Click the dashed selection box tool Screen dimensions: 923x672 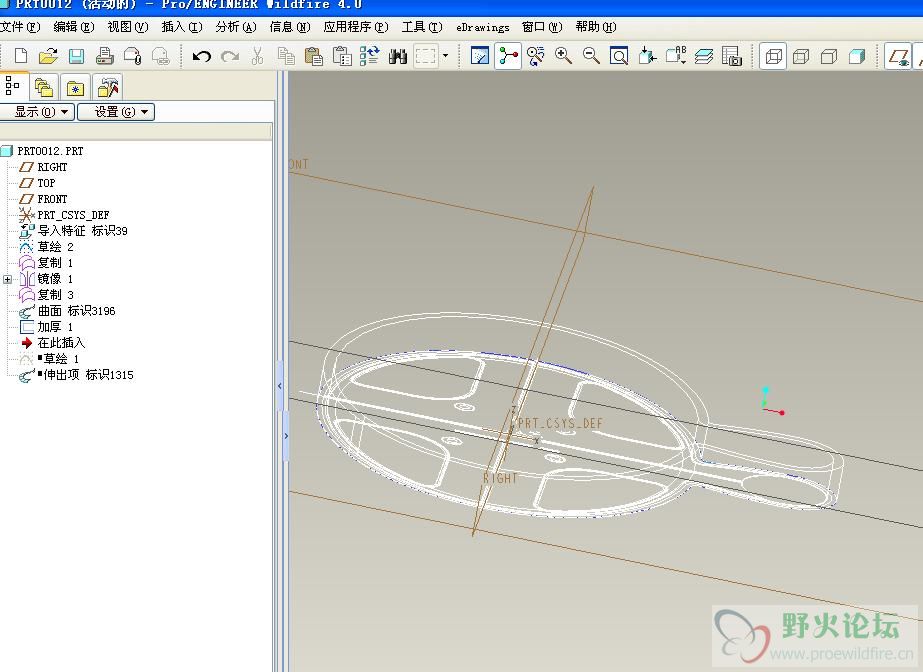pos(426,56)
